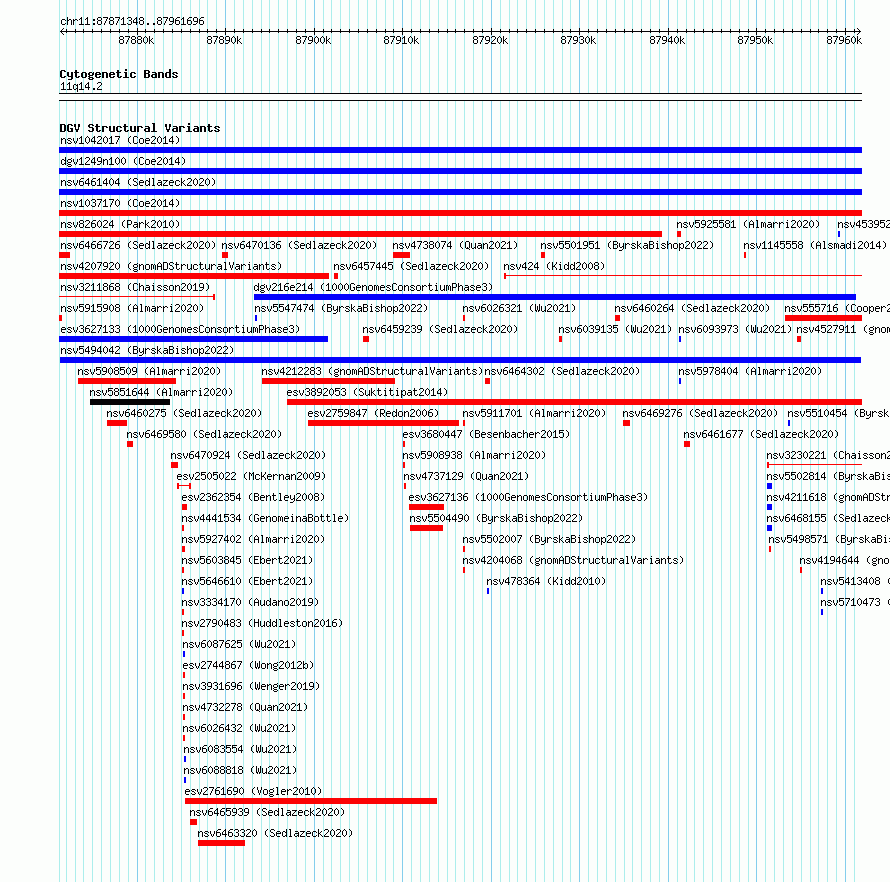Viewport: 890px width, 882px height.
Task: Click red bar under nsv6463320 (Sedlazeck2020)
Action: click(x=221, y=843)
